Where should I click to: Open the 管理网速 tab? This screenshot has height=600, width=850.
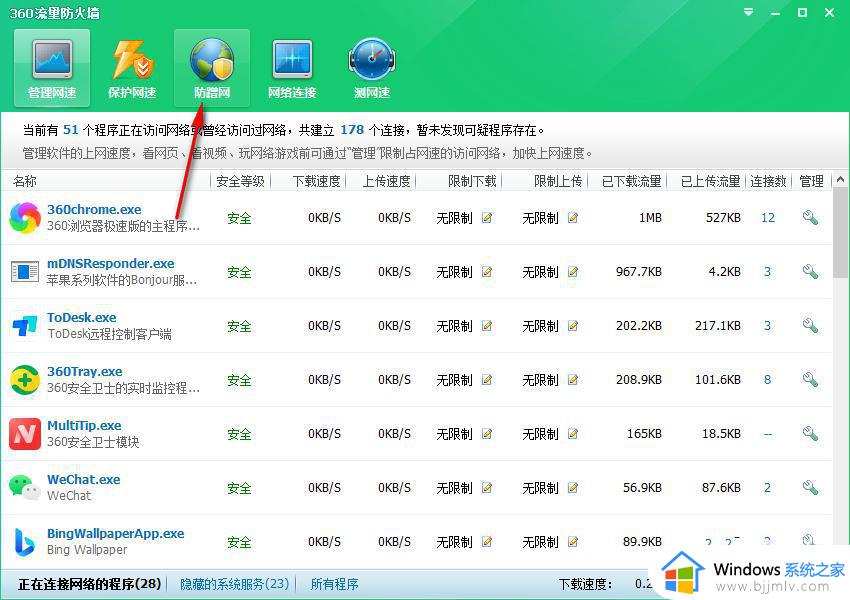click(x=52, y=68)
